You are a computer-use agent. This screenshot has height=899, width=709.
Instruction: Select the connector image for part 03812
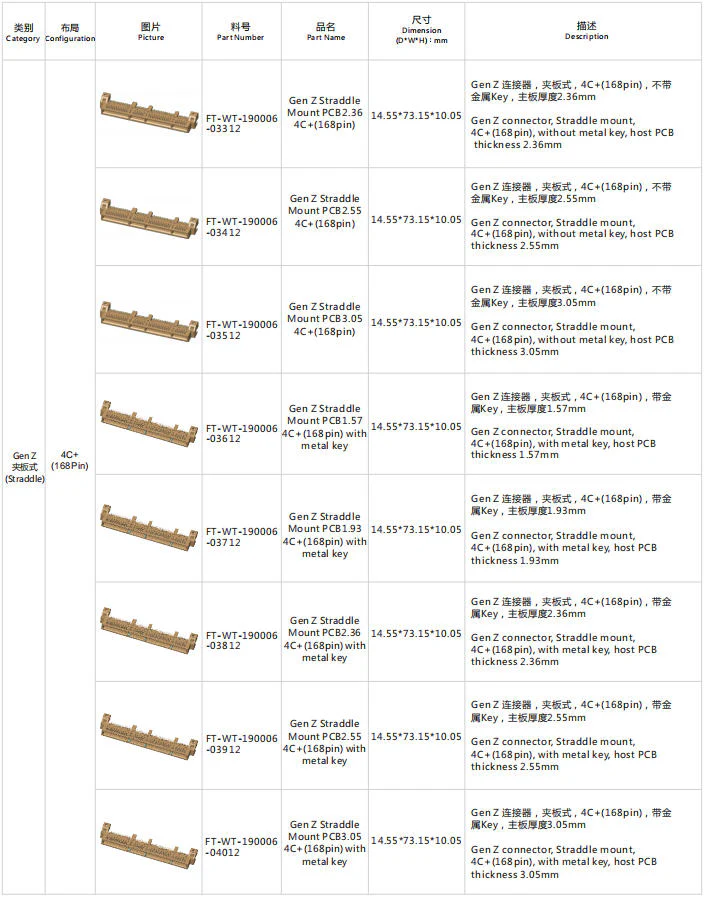tap(149, 632)
